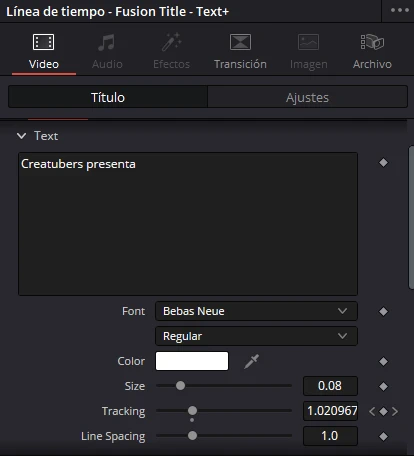Open the Archivo tab
The width and height of the screenshot is (414, 456).
[372, 51]
